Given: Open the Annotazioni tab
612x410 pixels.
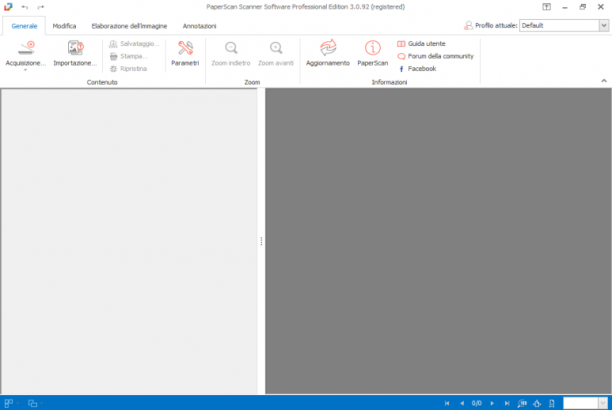Looking at the screenshot, I should [x=199, y=26].
